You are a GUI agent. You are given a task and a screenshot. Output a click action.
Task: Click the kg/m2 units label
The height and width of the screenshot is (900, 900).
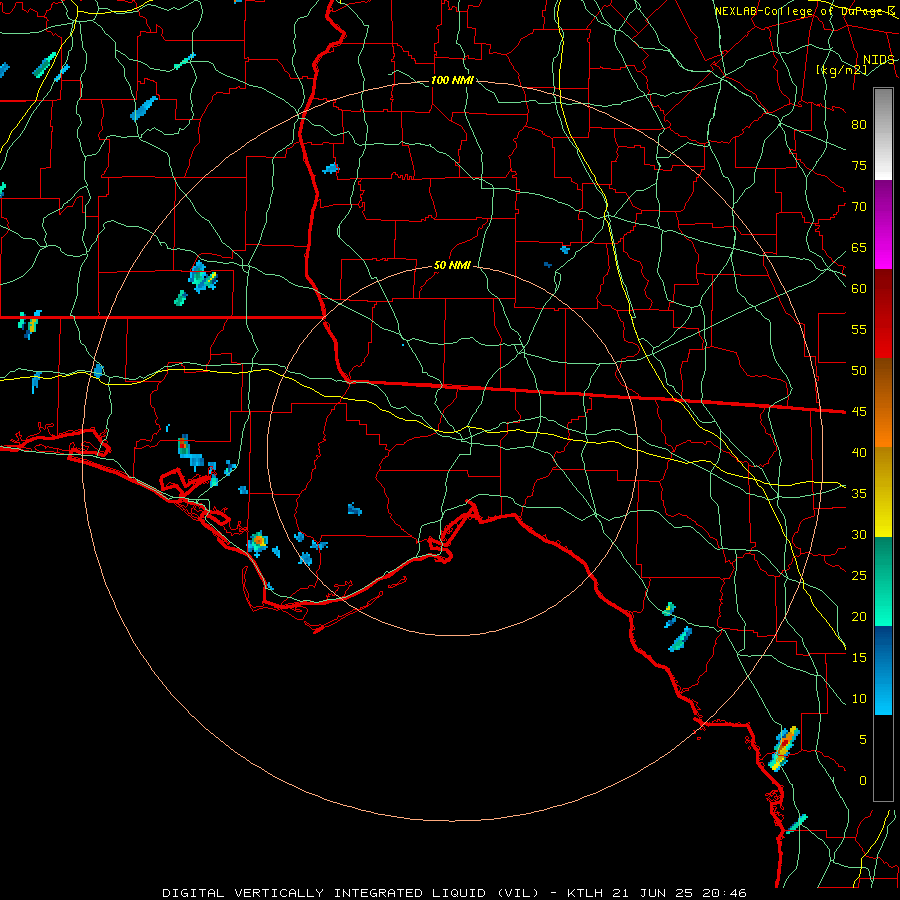click(x=841, y=70)
